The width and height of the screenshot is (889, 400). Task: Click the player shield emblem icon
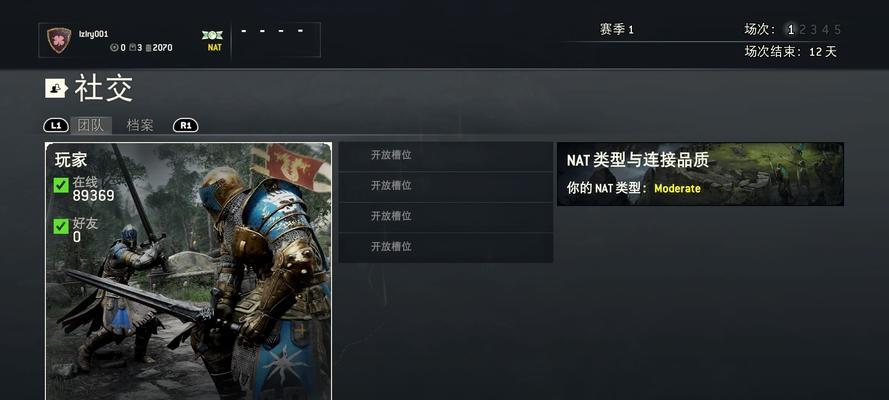(x=59, y=40)
